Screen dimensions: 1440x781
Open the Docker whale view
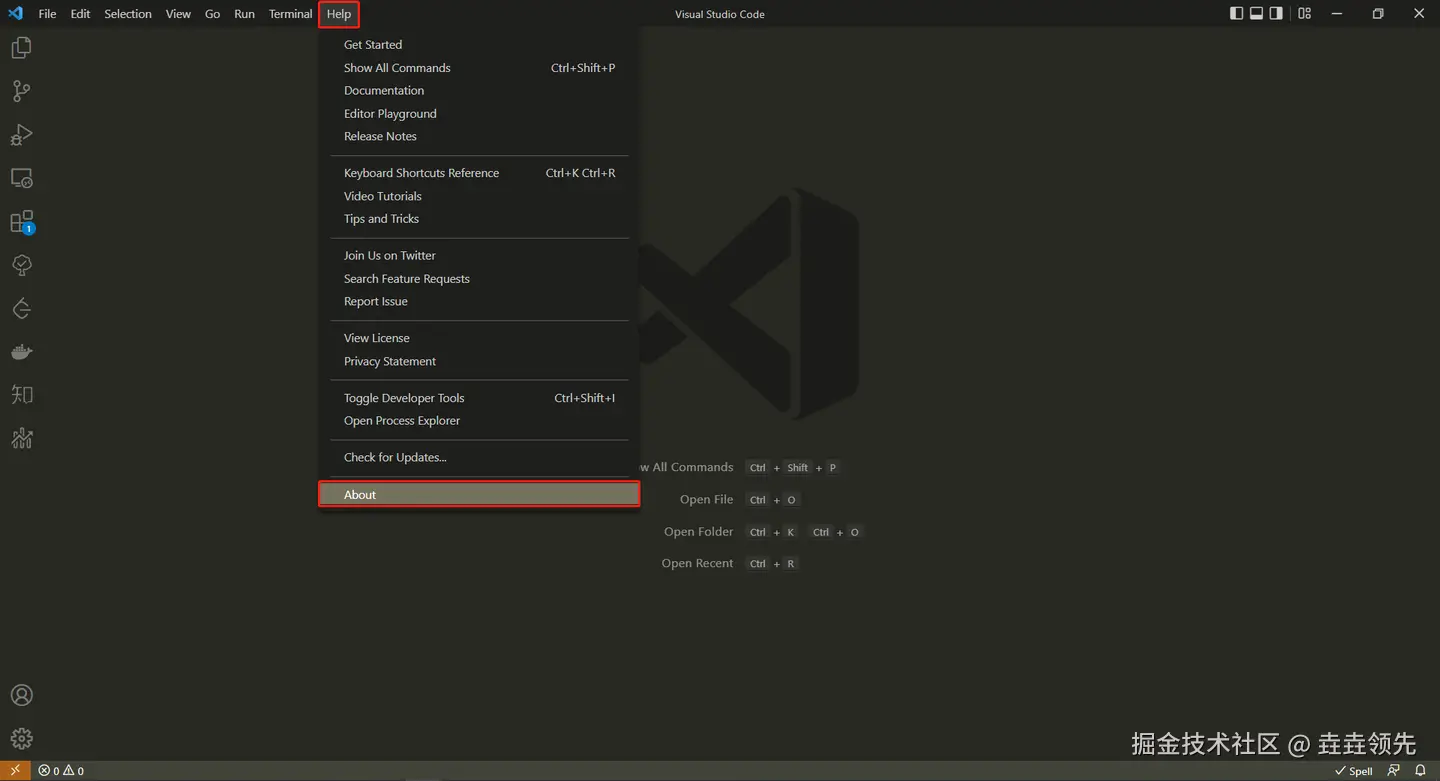[21, 352]
